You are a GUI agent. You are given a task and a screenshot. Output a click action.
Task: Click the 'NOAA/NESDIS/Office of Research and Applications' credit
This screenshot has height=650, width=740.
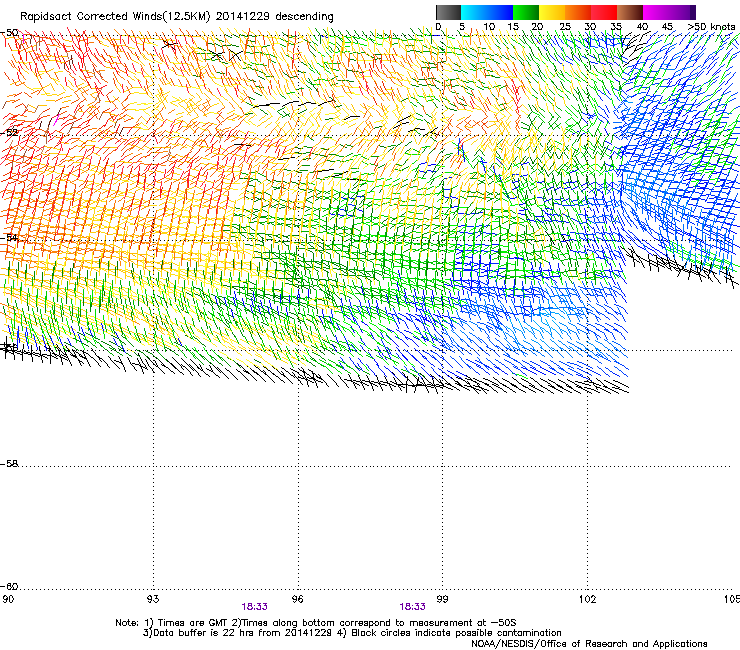589,644
